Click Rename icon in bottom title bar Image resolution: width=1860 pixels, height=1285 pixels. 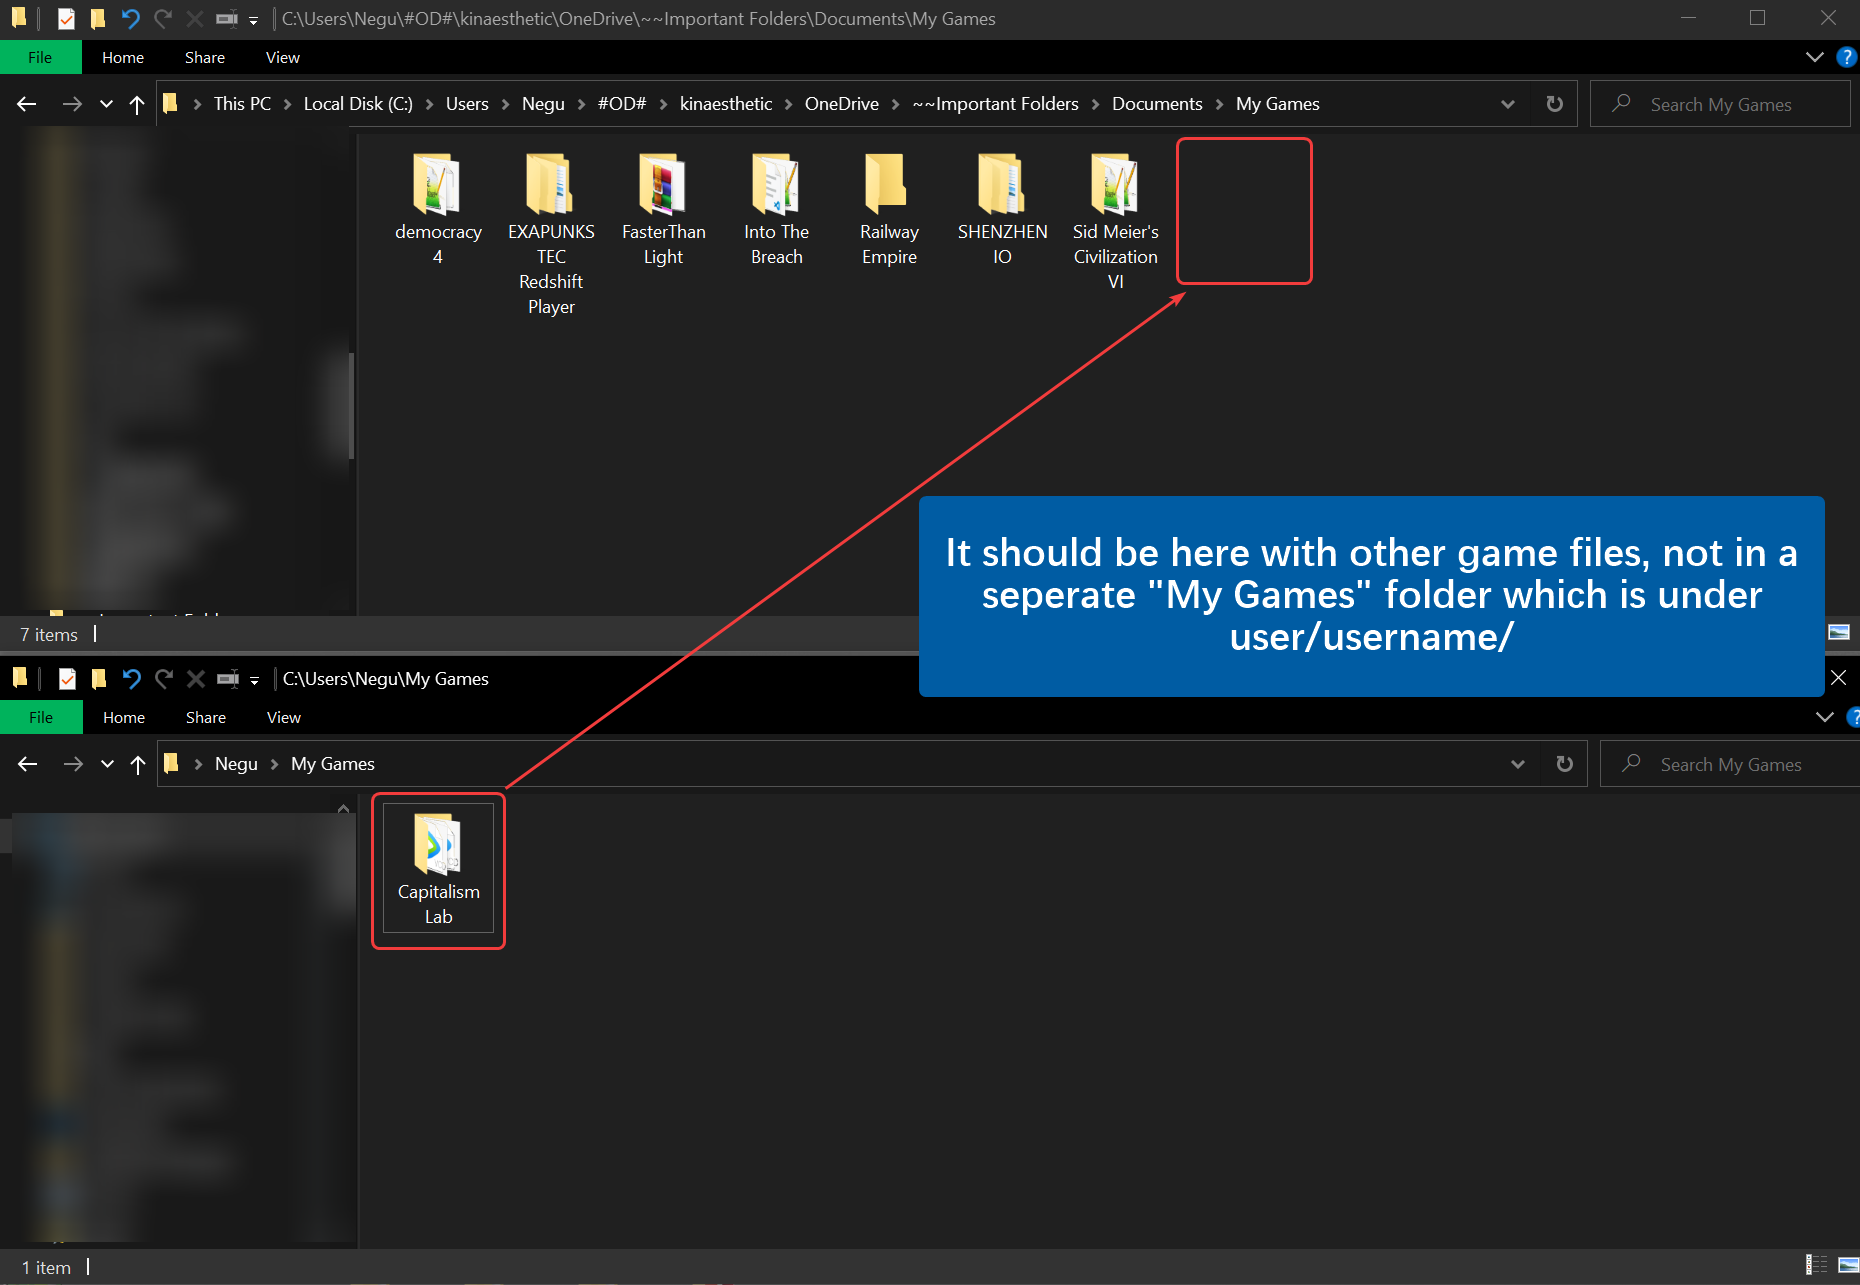228,679
